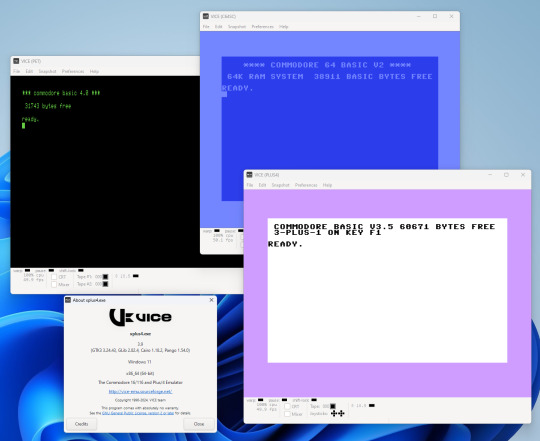This screenshot has height=441, width=540.
Task: Click the app icon in C64SC title bar
Action: [206, 16]
